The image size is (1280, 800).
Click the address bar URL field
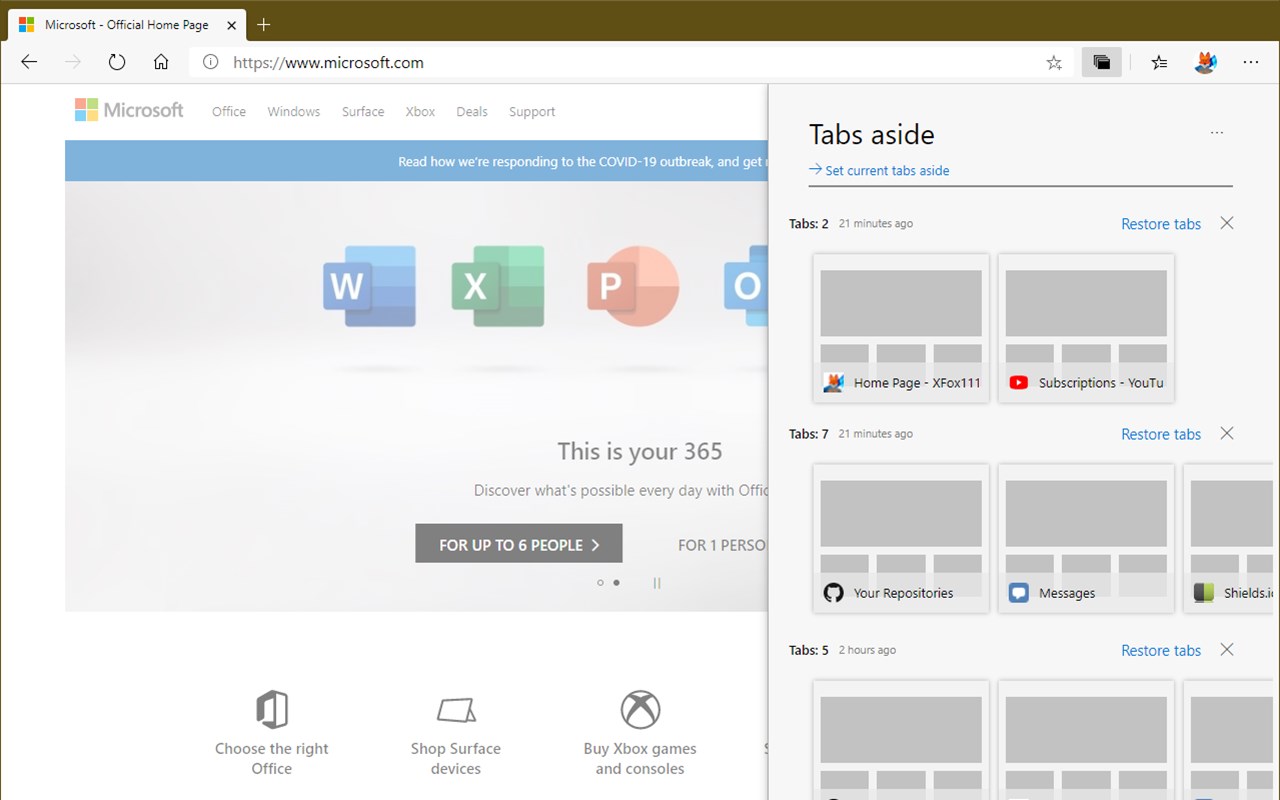coord(630,62)
